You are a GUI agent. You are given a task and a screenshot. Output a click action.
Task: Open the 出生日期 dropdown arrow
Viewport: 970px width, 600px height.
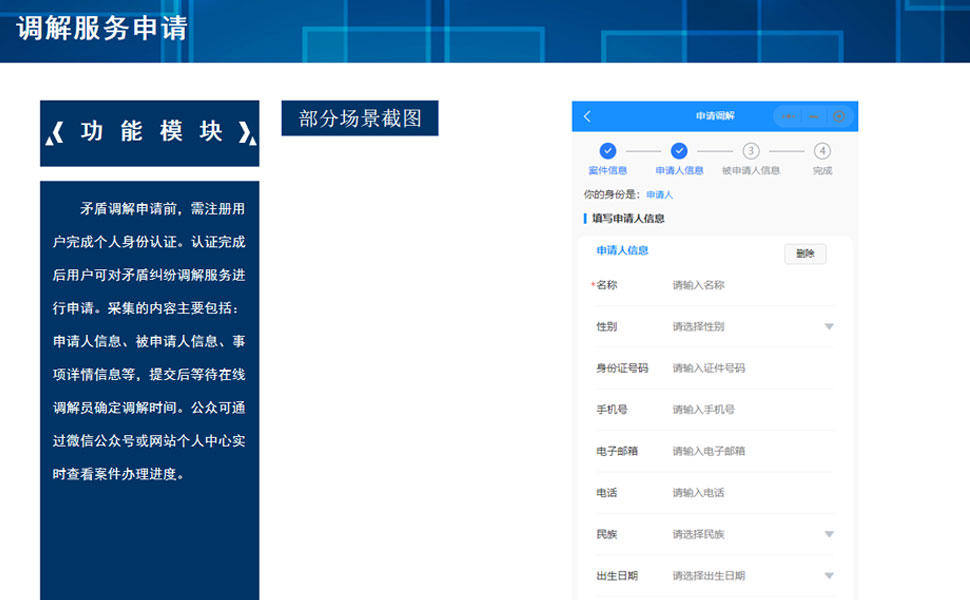tap(829, 576)
